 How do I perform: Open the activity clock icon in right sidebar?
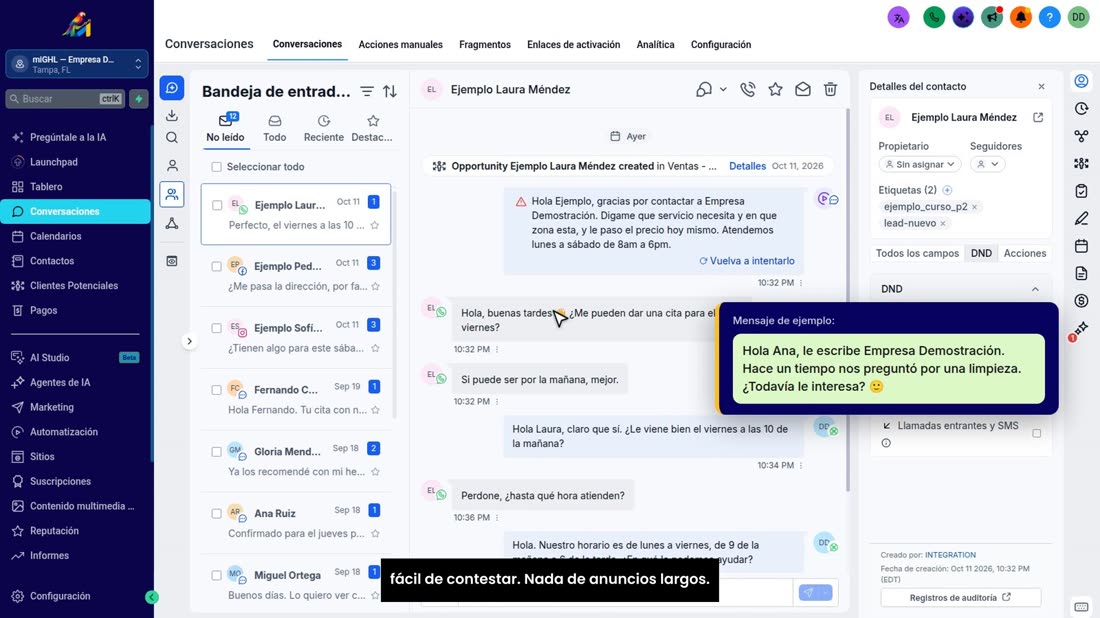click(1081, 109)
